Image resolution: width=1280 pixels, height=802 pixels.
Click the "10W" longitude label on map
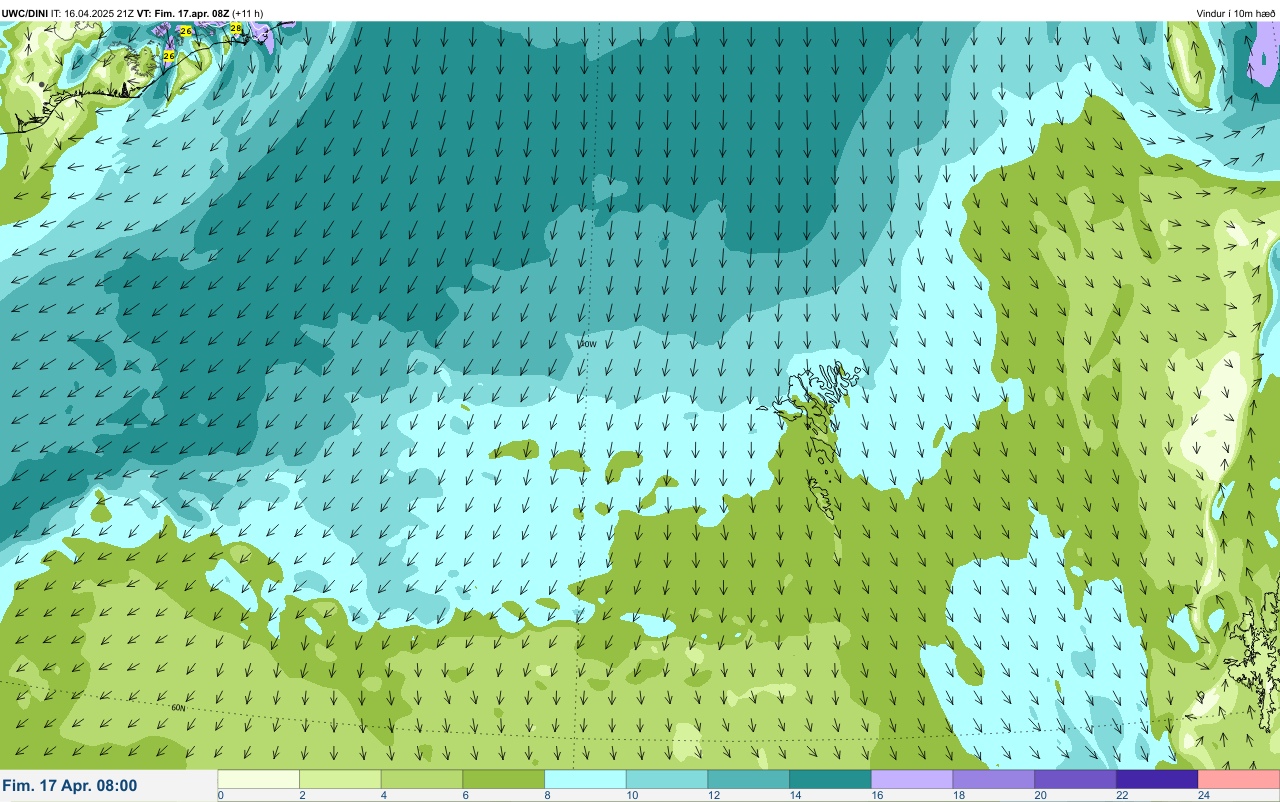click(587, 343)
